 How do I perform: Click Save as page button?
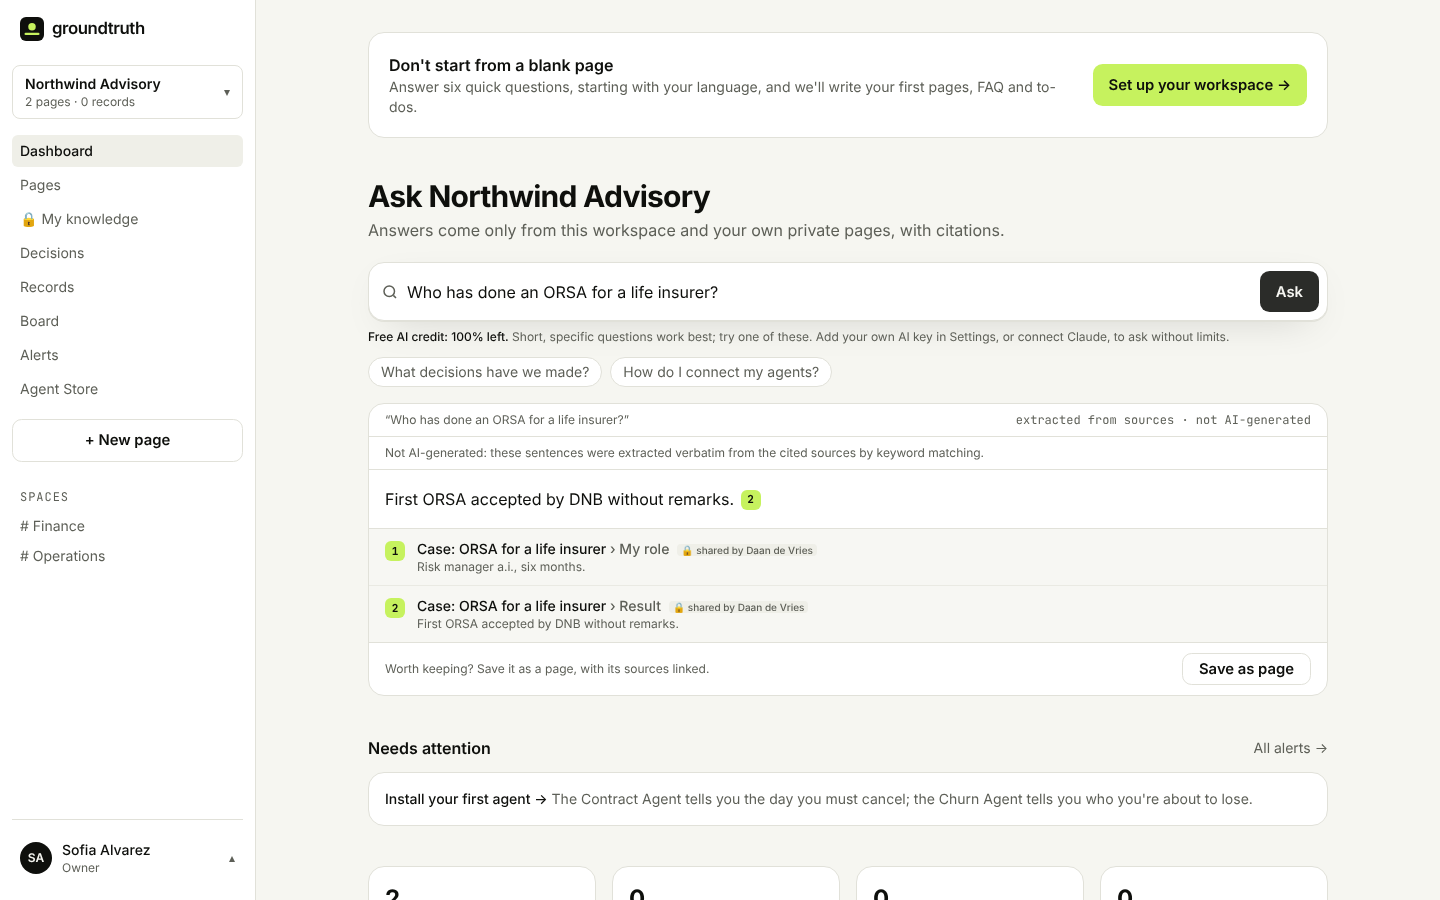click(x=1246, y=669)
